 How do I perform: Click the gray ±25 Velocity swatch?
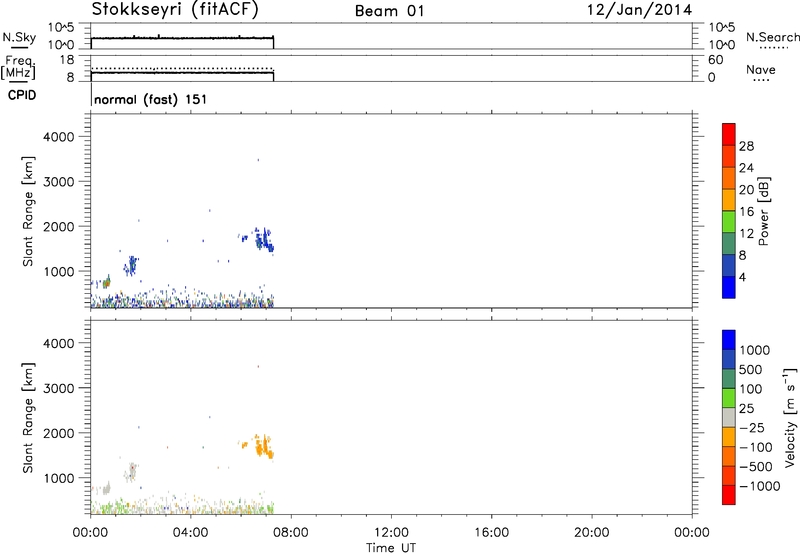729,418
